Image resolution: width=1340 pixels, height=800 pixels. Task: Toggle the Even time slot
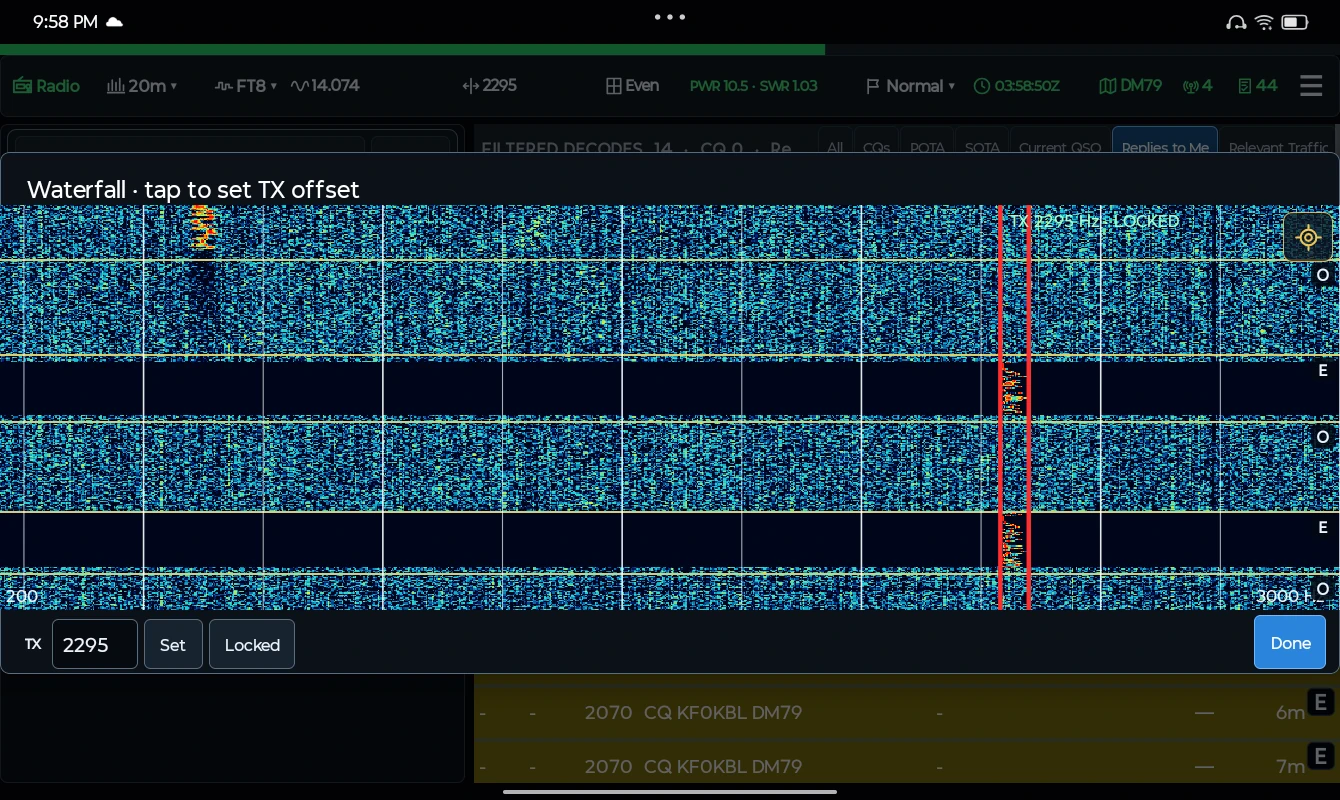632,86
